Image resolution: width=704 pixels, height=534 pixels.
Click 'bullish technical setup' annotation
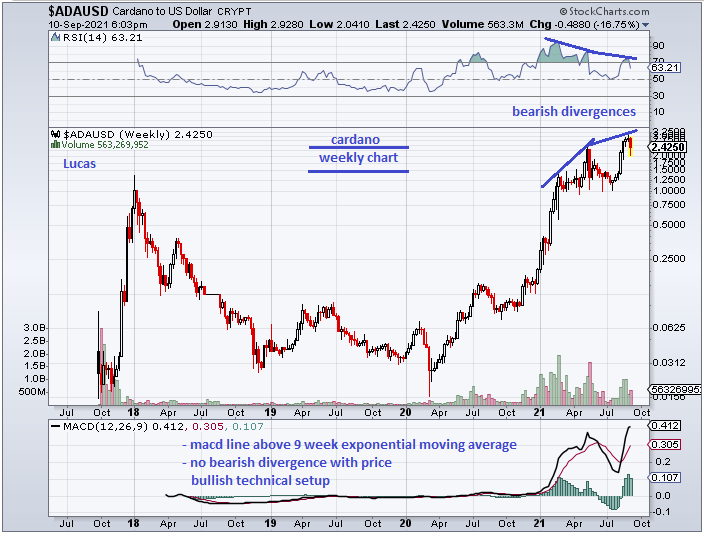(260, 481)
